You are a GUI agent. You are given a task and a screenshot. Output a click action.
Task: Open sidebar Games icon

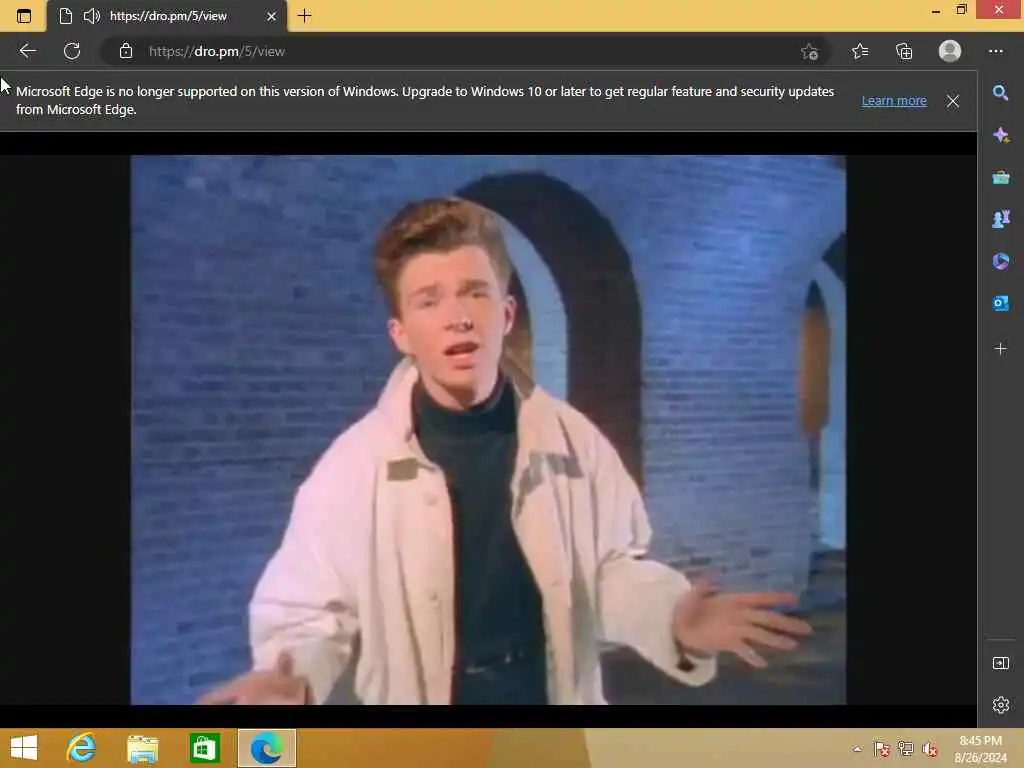pos(1000,219)
